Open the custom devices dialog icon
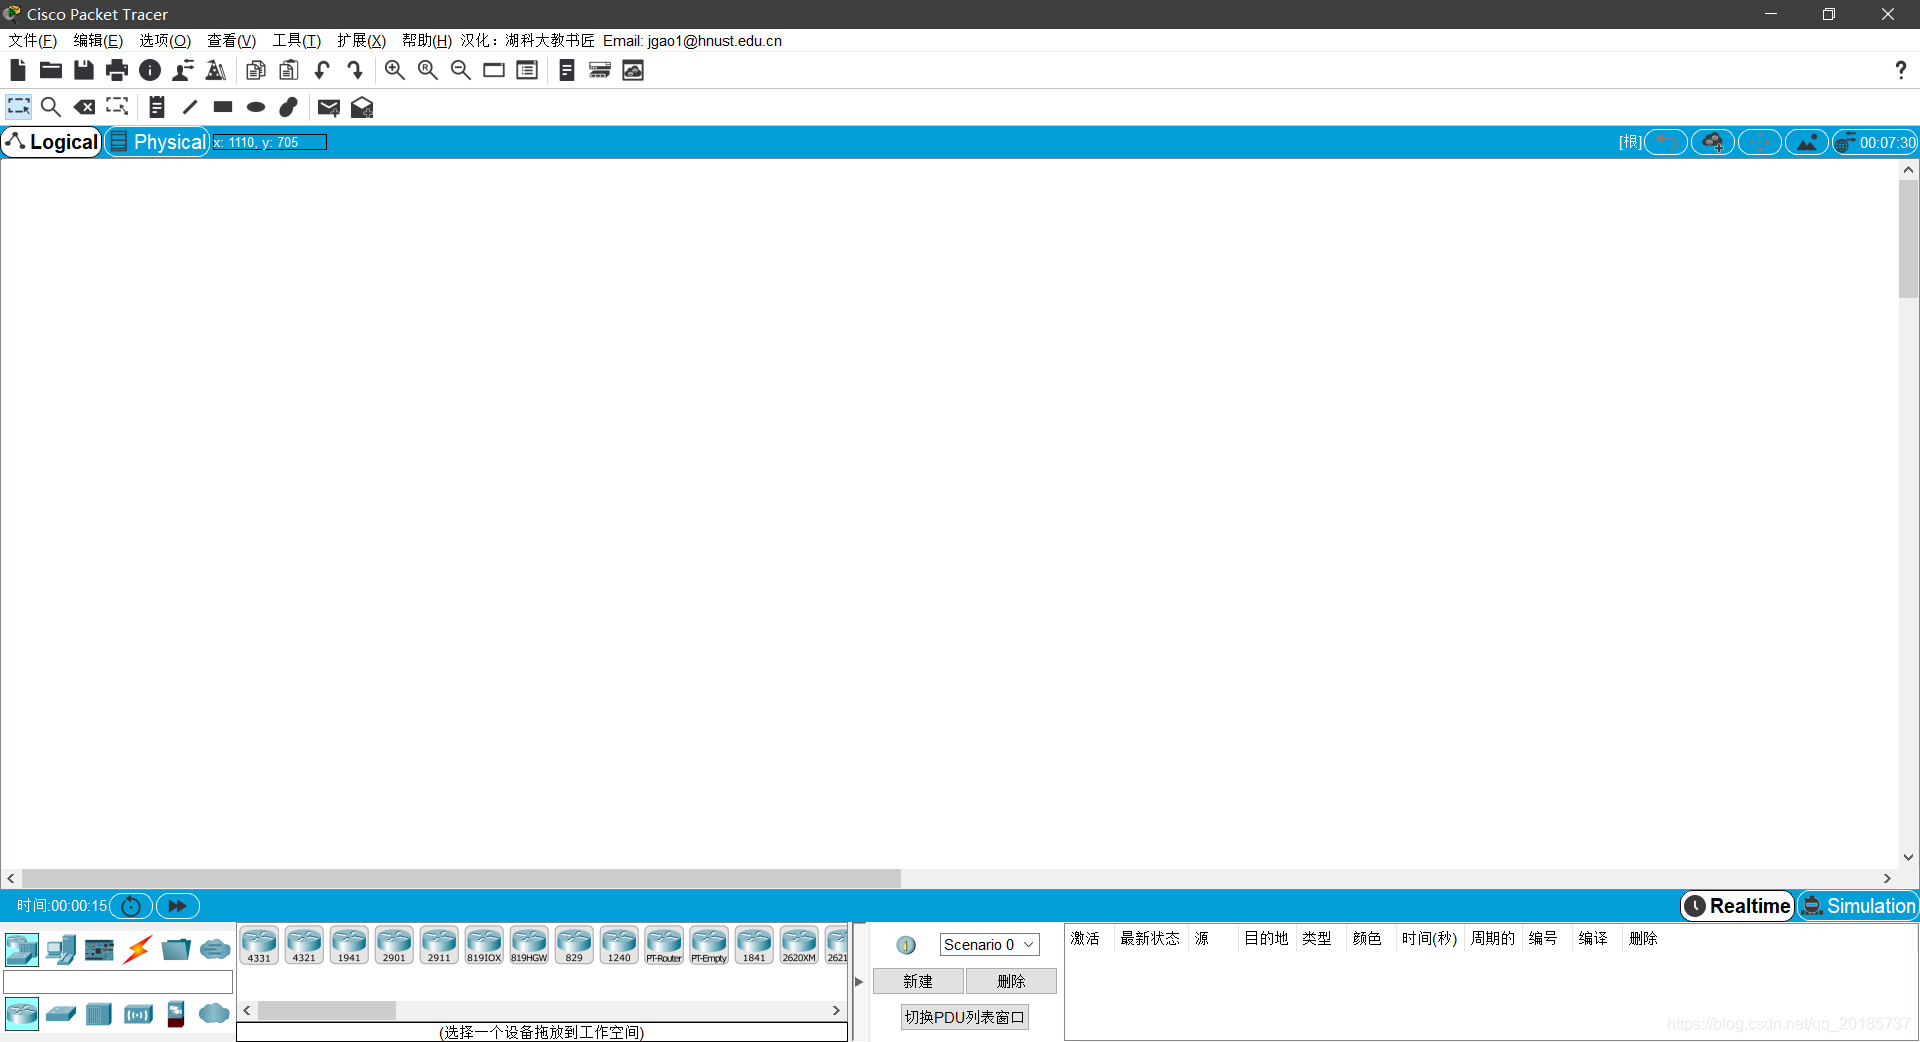This screenshot has width=1920, height=1042. pos(527,70)
